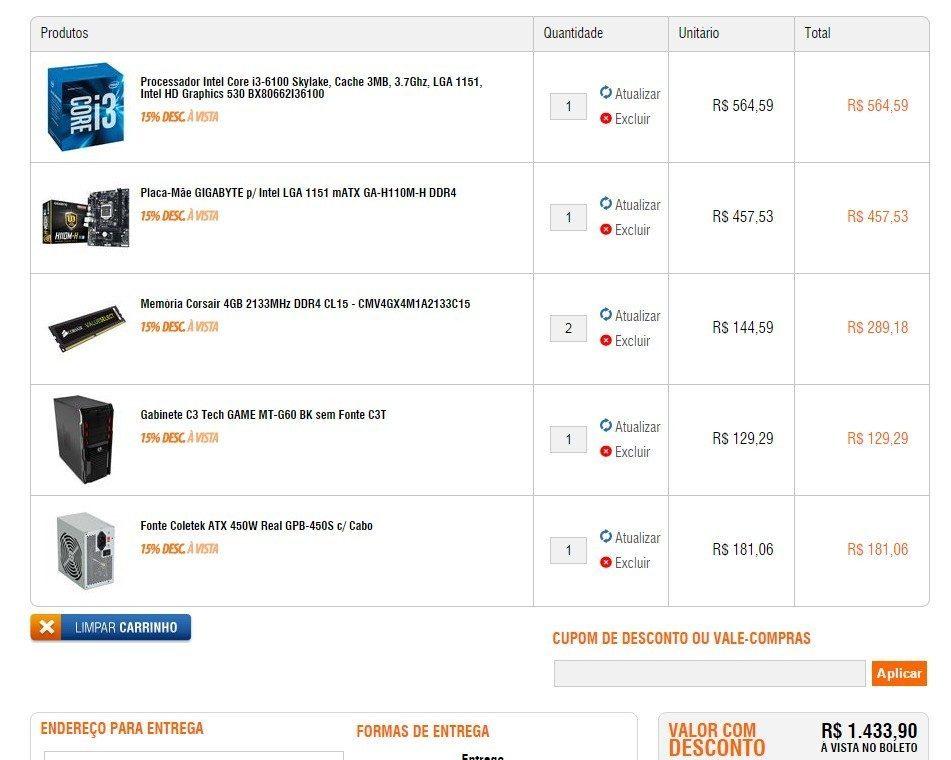951x760 pixels.
Task: Update quantity for the GIGABYTE motherboard
Action: (x=630, y=204)
